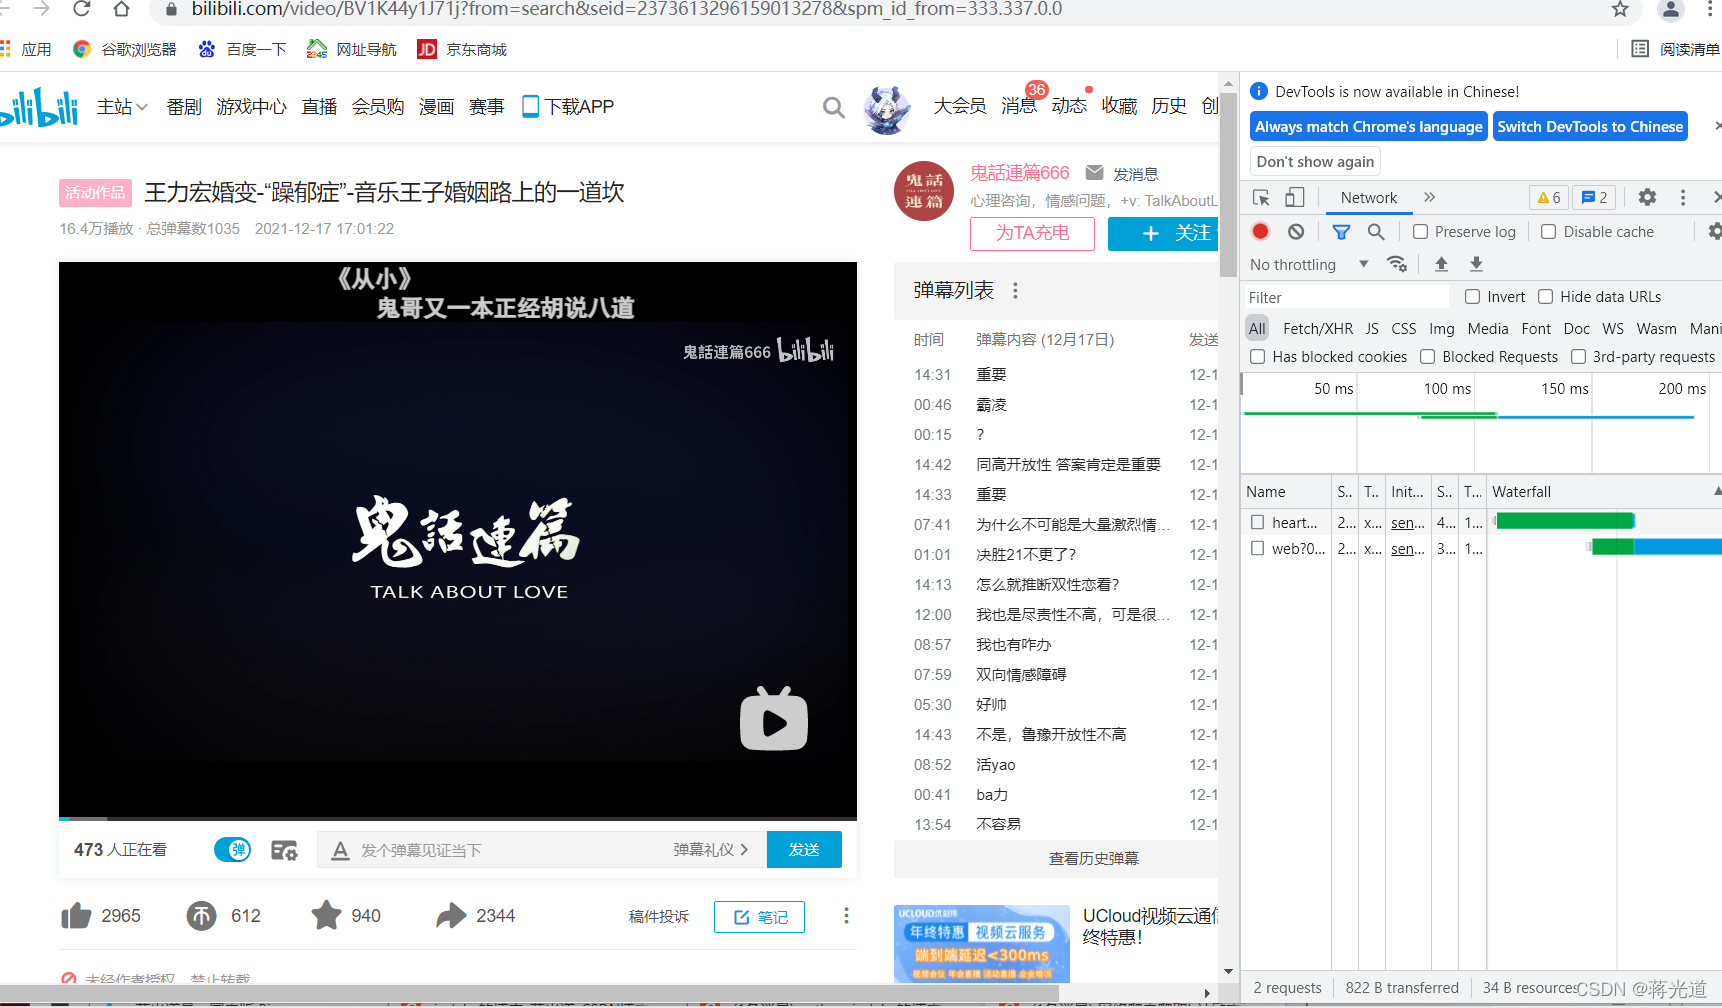Expand the 弹幕礼仪 dropdown

click(x=711, y=849)
